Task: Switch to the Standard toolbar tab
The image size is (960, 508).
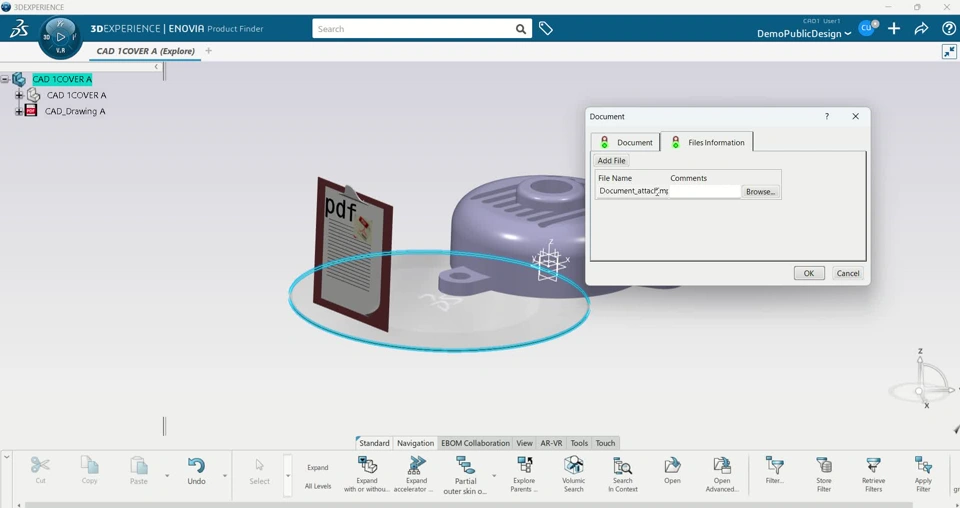Action: click(373, 443)
